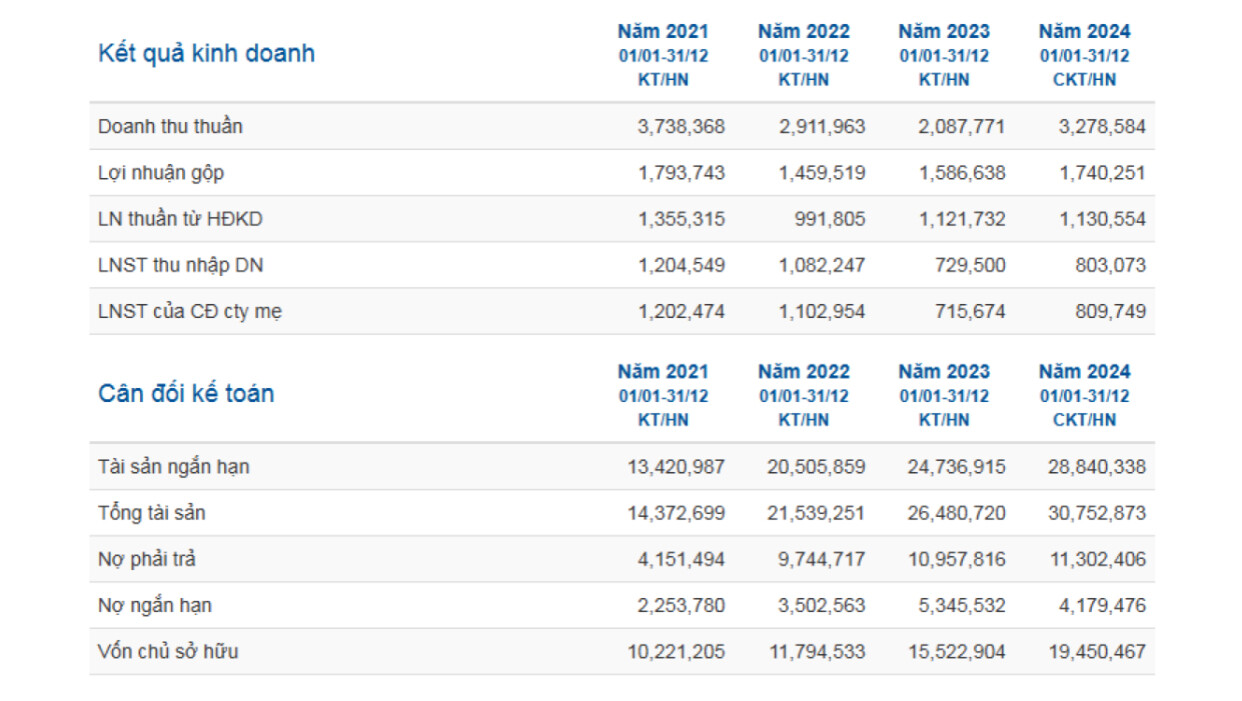The width and height of the screenshot is (1242, 701).
Task: Click the LNST của CĐ cty mẹ label
Action: (x=190, y=312)
